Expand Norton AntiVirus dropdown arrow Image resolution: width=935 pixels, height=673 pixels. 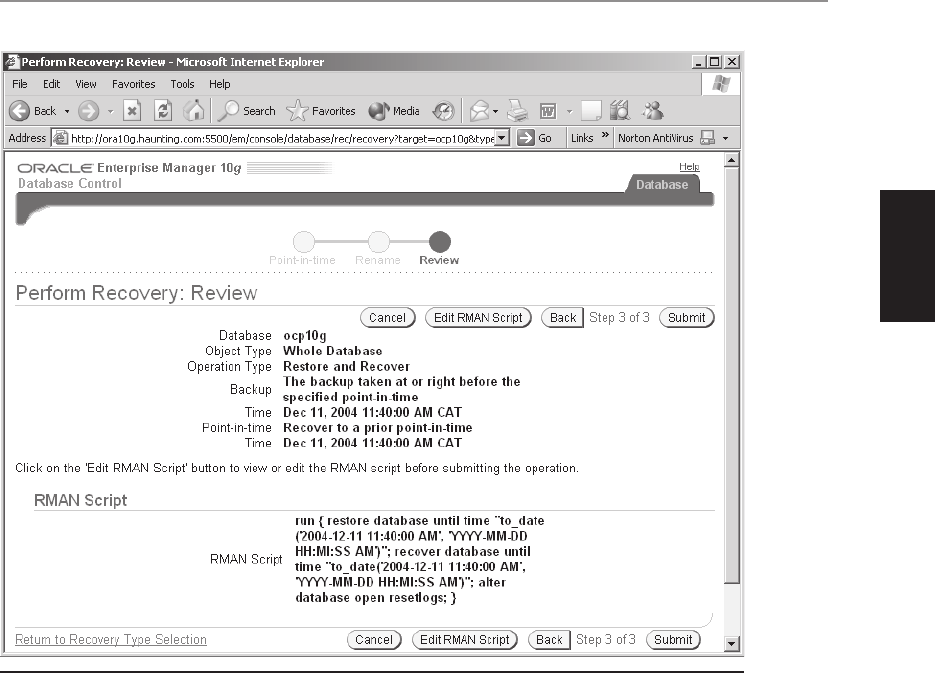[x=726, y=138]
